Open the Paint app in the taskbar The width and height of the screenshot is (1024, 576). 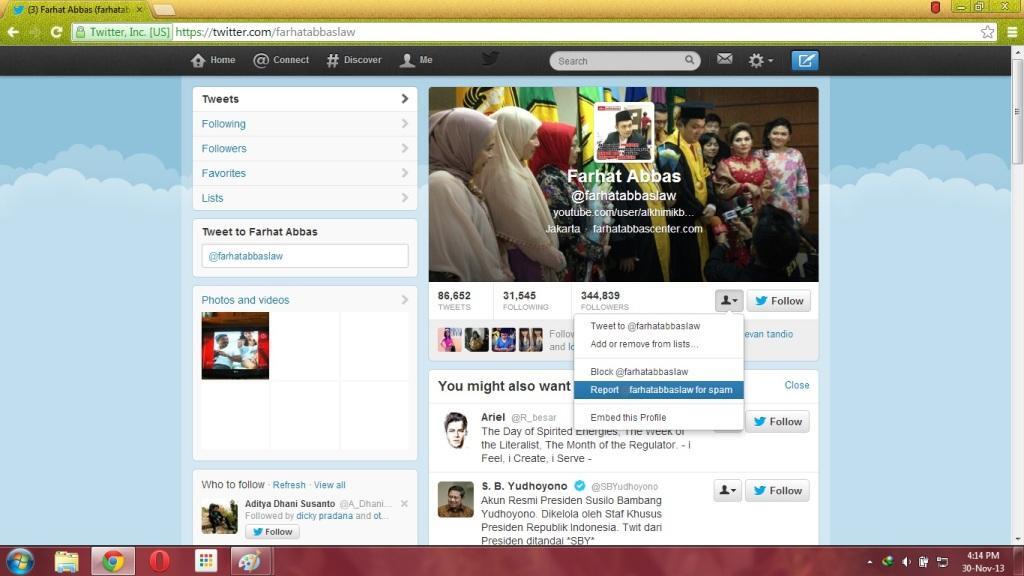point(249,561)
